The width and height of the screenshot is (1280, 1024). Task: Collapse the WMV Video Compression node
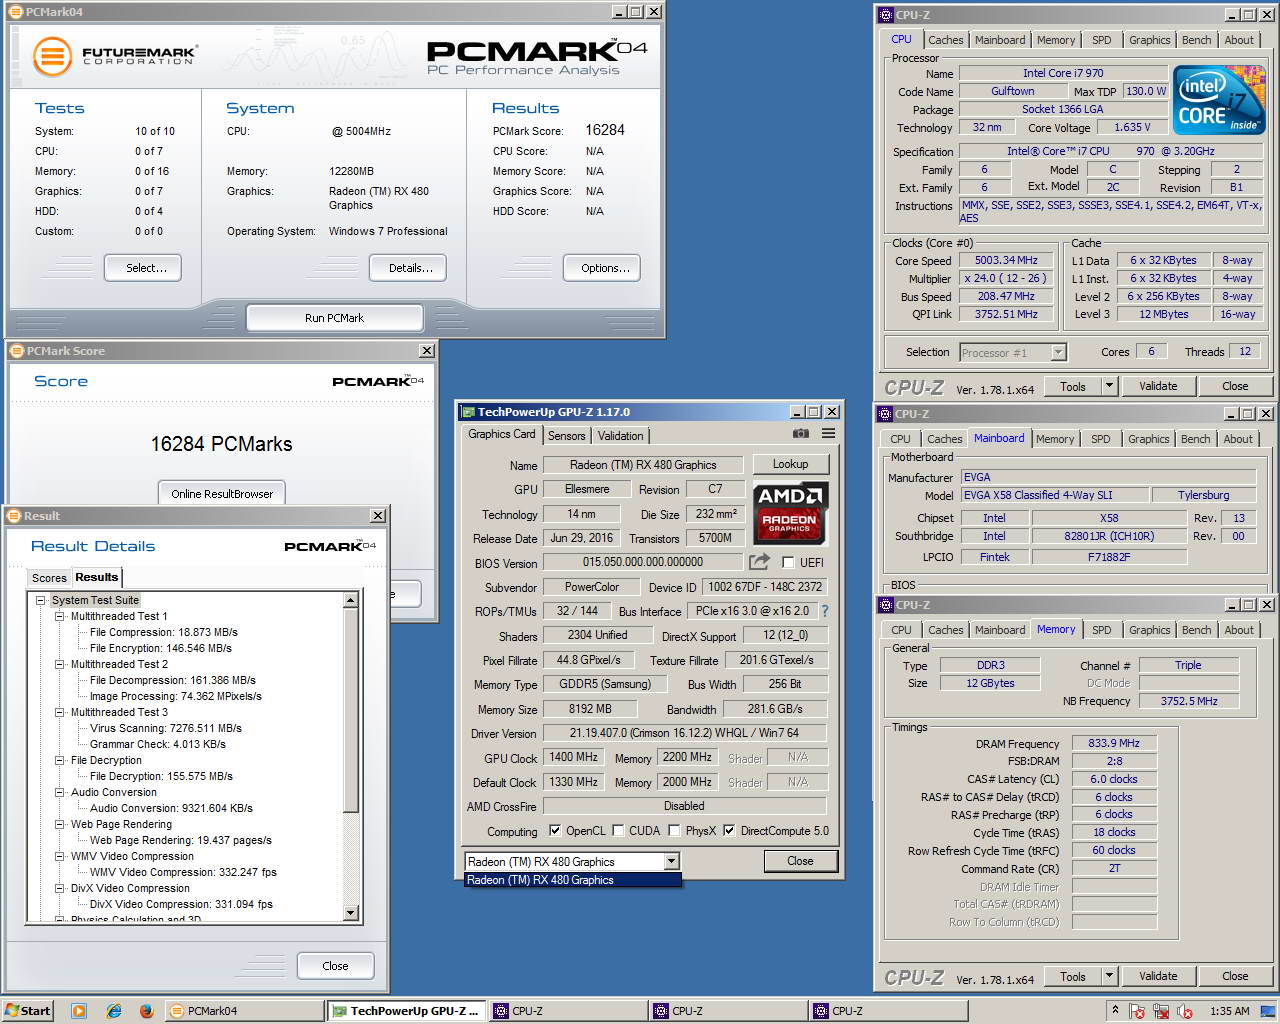point(60,856)
